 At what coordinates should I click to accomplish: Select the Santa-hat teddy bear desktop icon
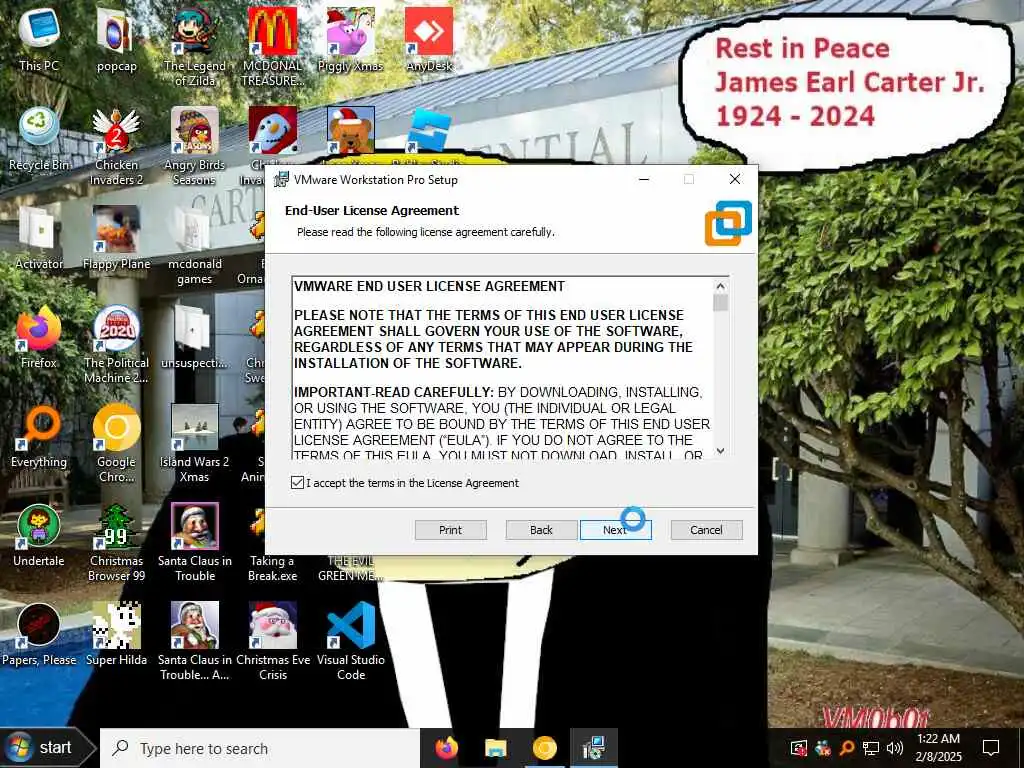(351, 129)
